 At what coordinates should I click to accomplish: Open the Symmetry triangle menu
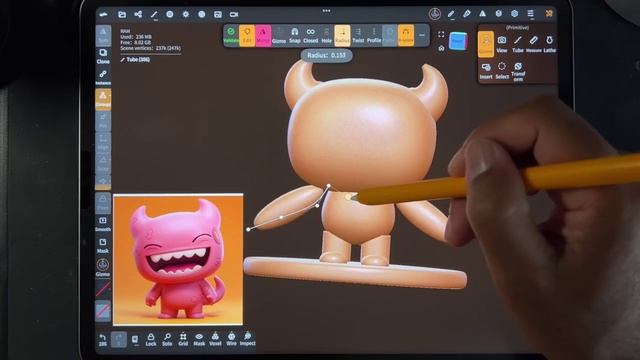(x=482, y=14)
